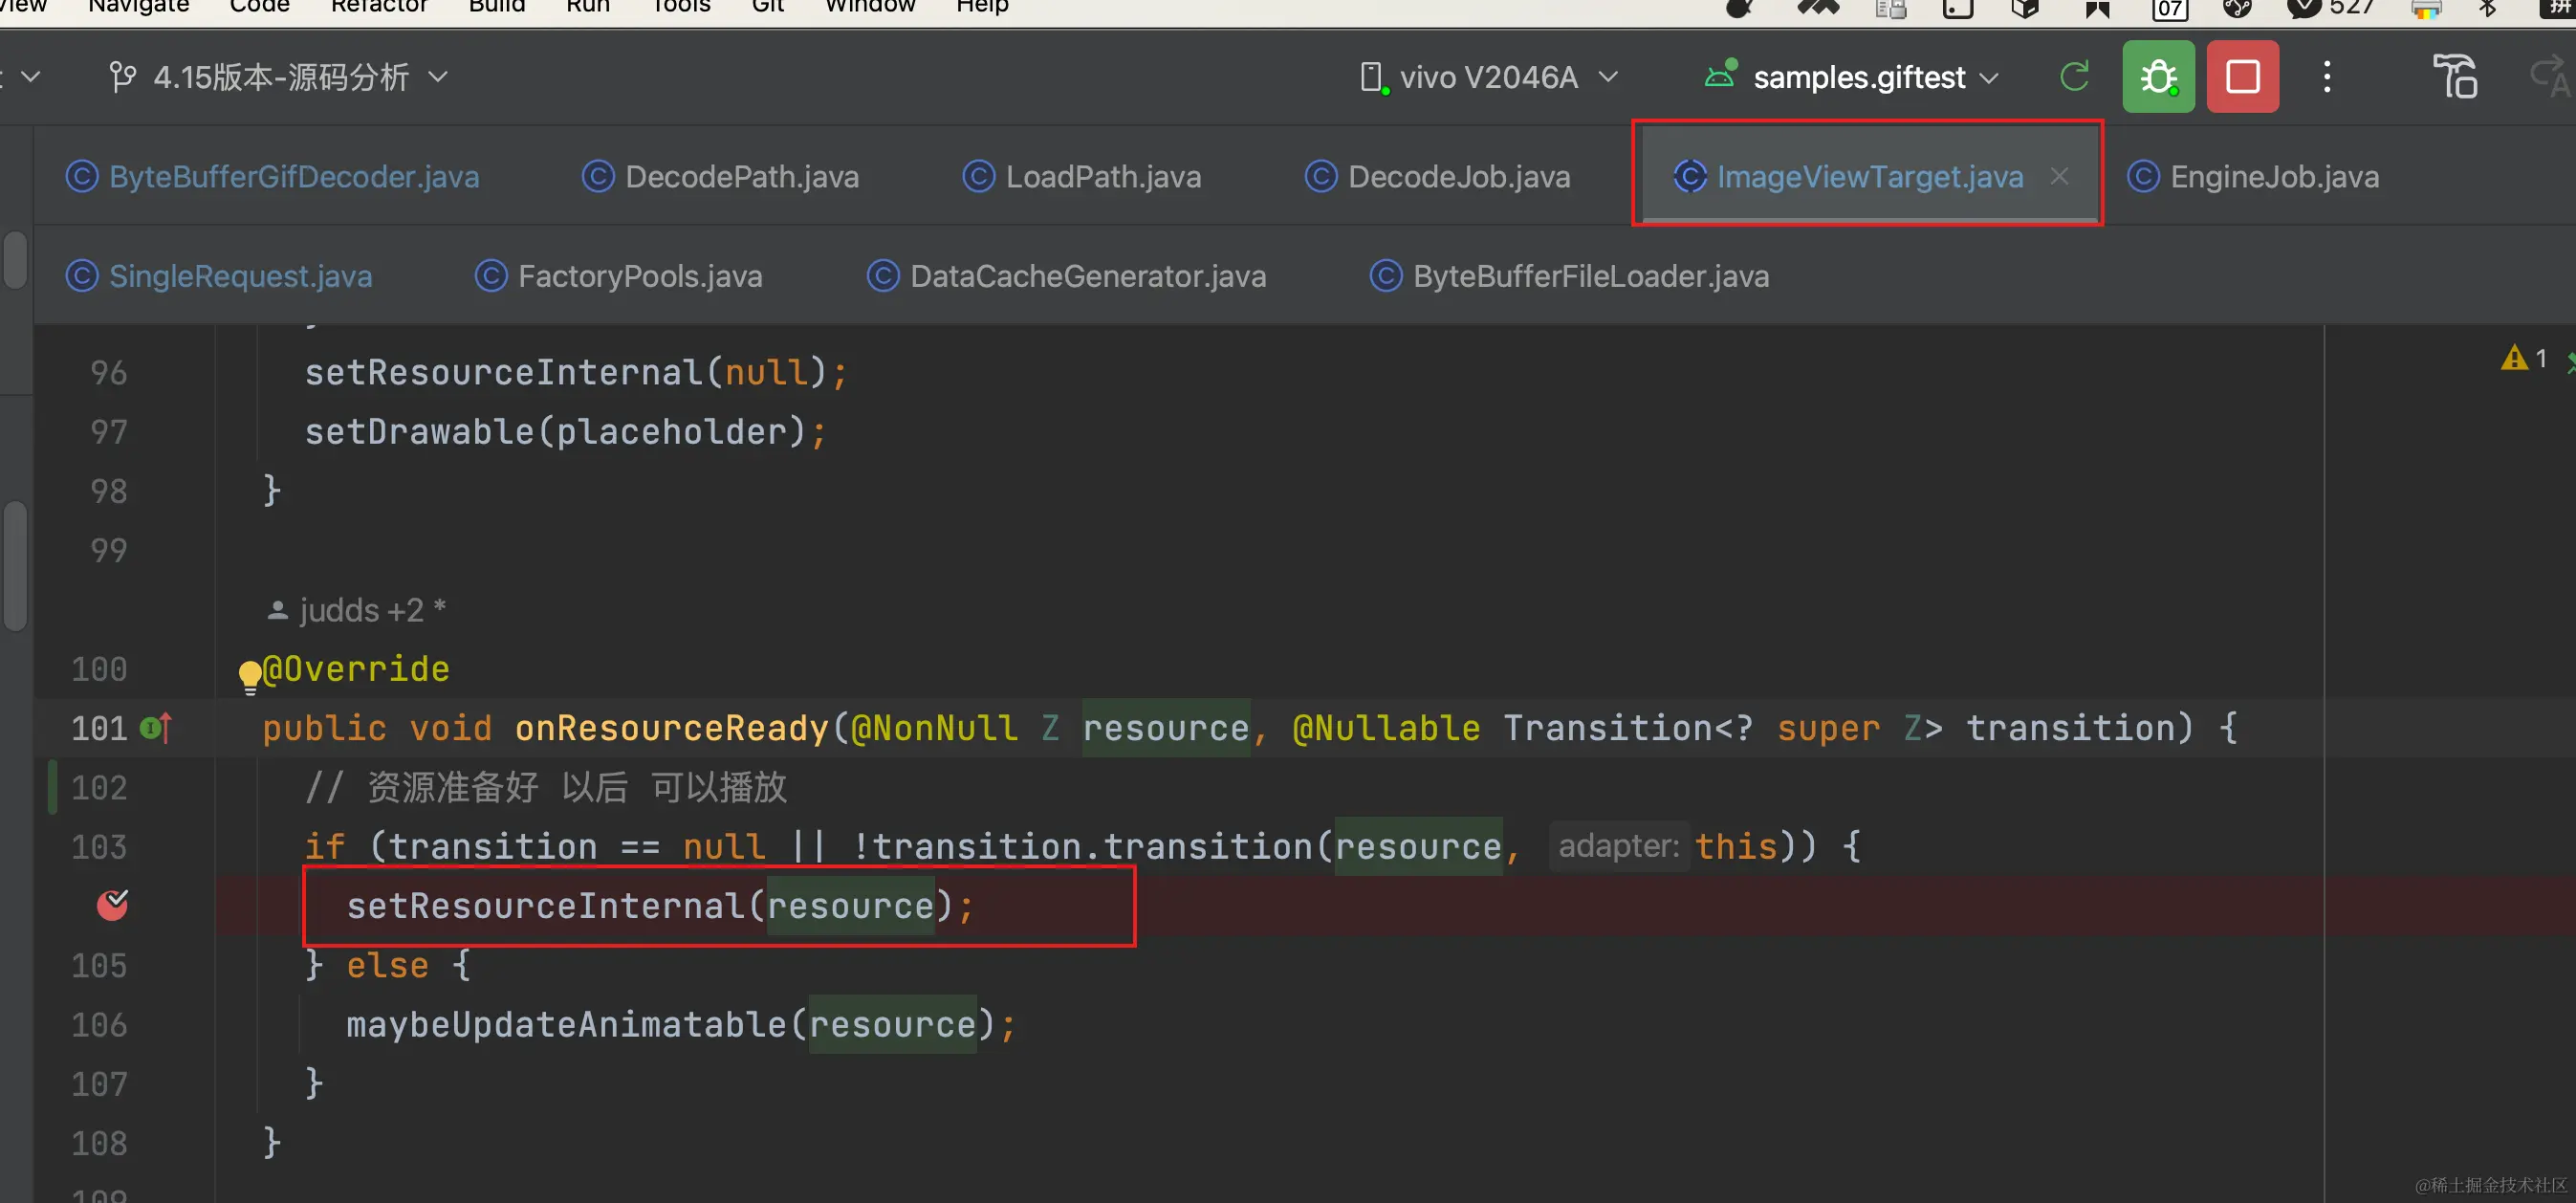Viewport: 2576px width, 1203px height.
Task: Click the green Debug bug button
Action: pos(2157,77)
